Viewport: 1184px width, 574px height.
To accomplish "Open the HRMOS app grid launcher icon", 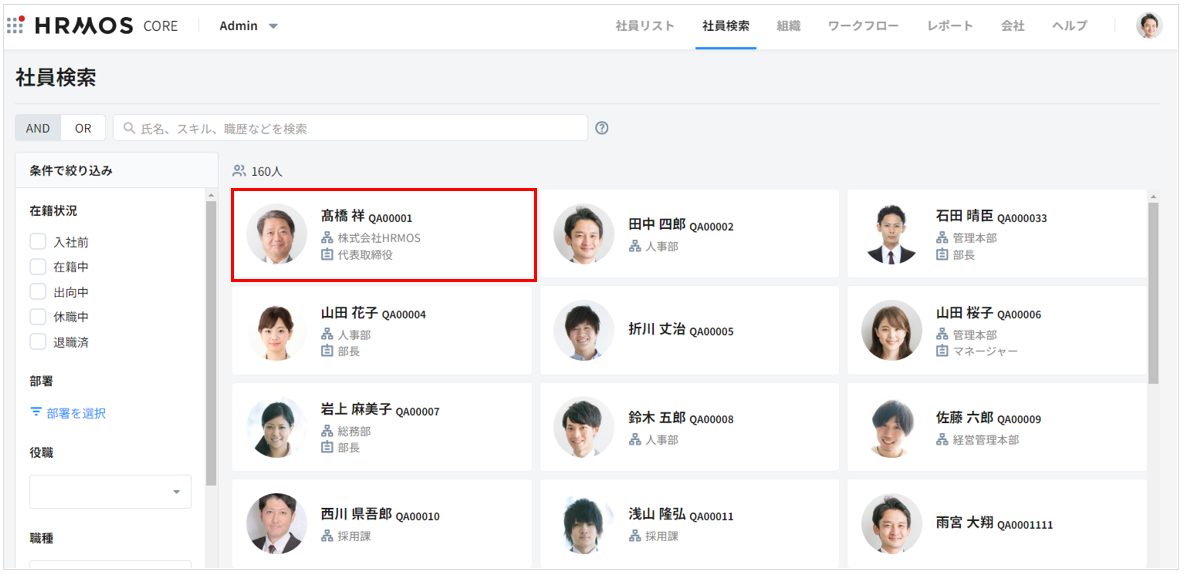I will click(16, 26).
